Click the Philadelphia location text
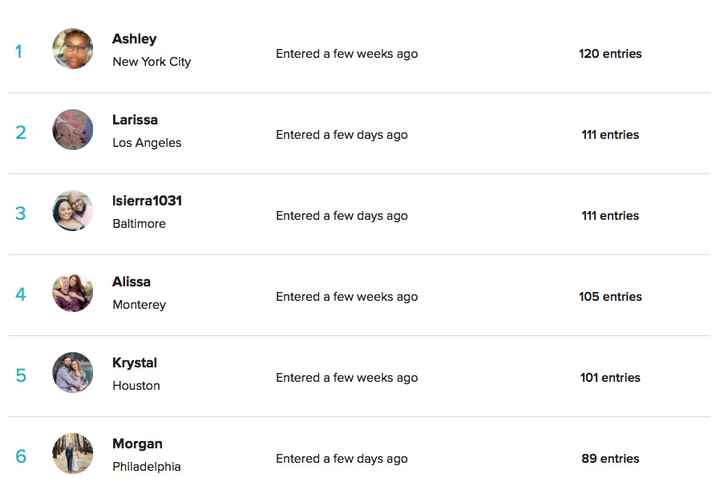This screenshot has width=720, height=490. [146, 467]
